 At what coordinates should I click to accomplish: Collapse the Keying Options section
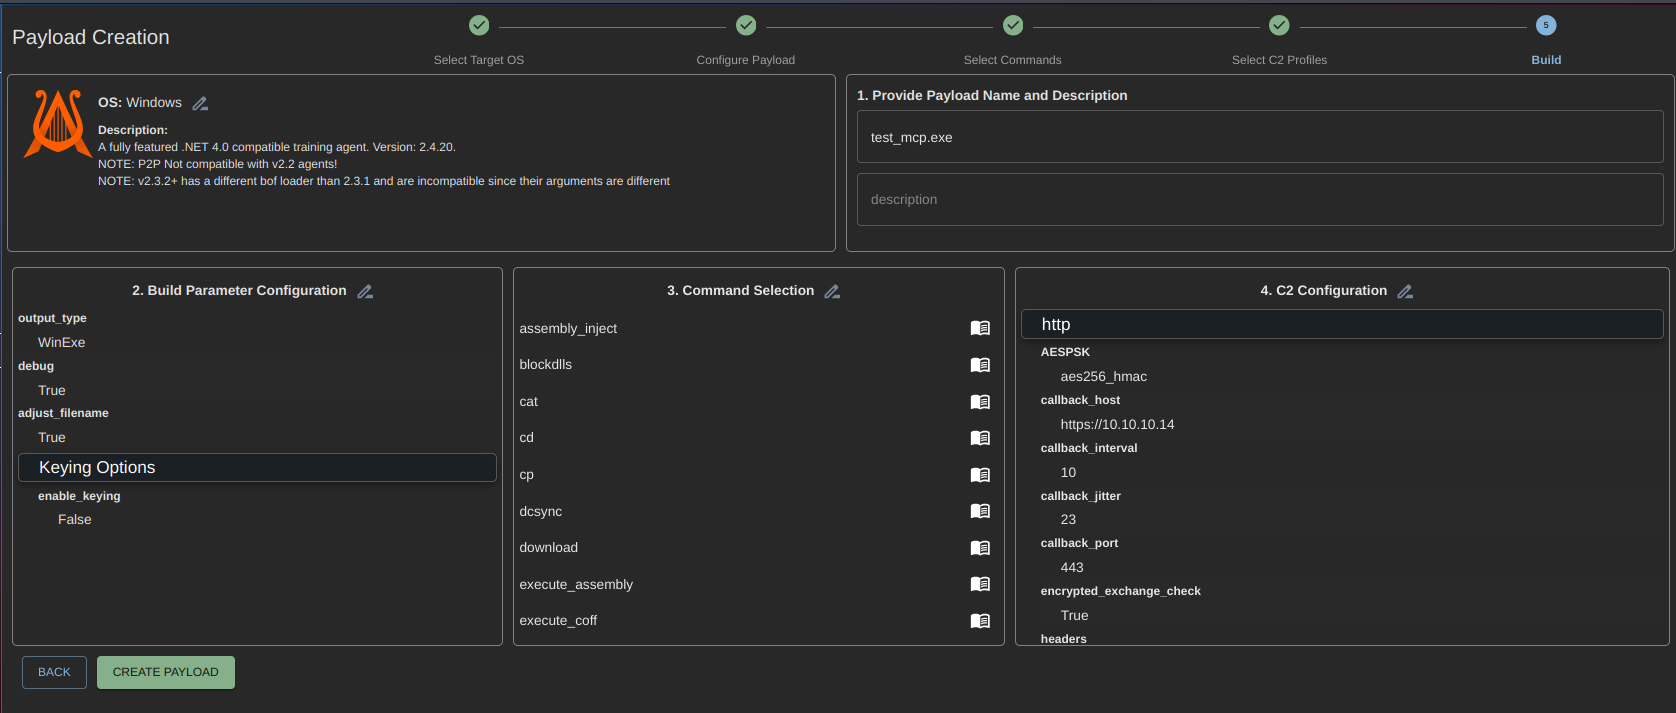(257, 467)
